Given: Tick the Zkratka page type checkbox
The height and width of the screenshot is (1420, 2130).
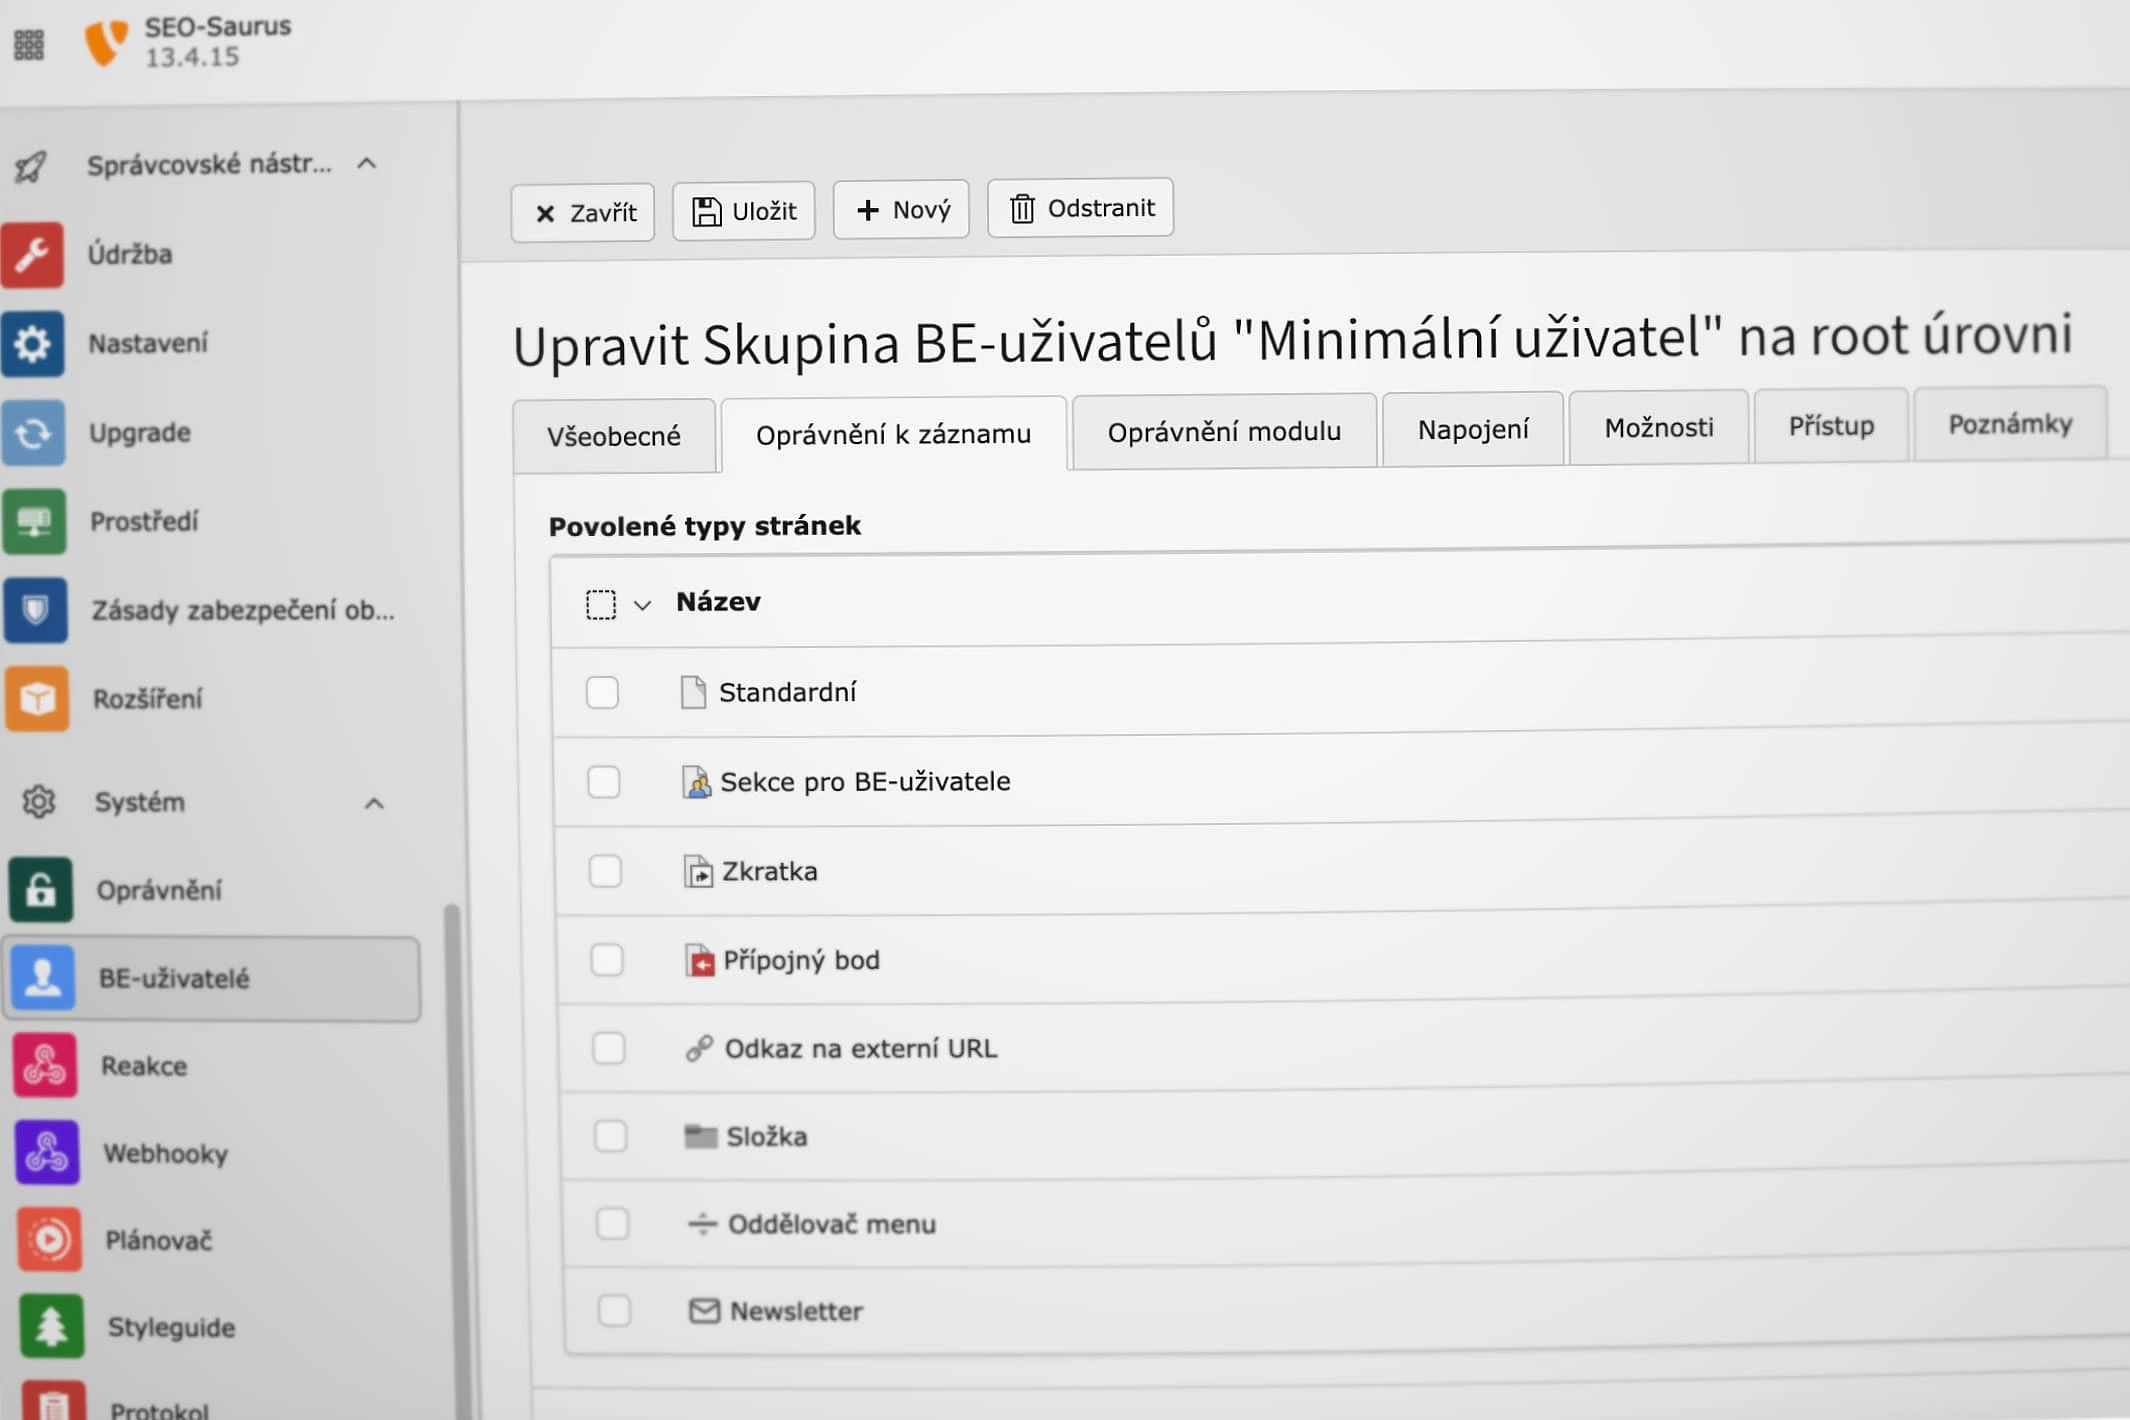Looking at the screenshot, I should (605, 871).
